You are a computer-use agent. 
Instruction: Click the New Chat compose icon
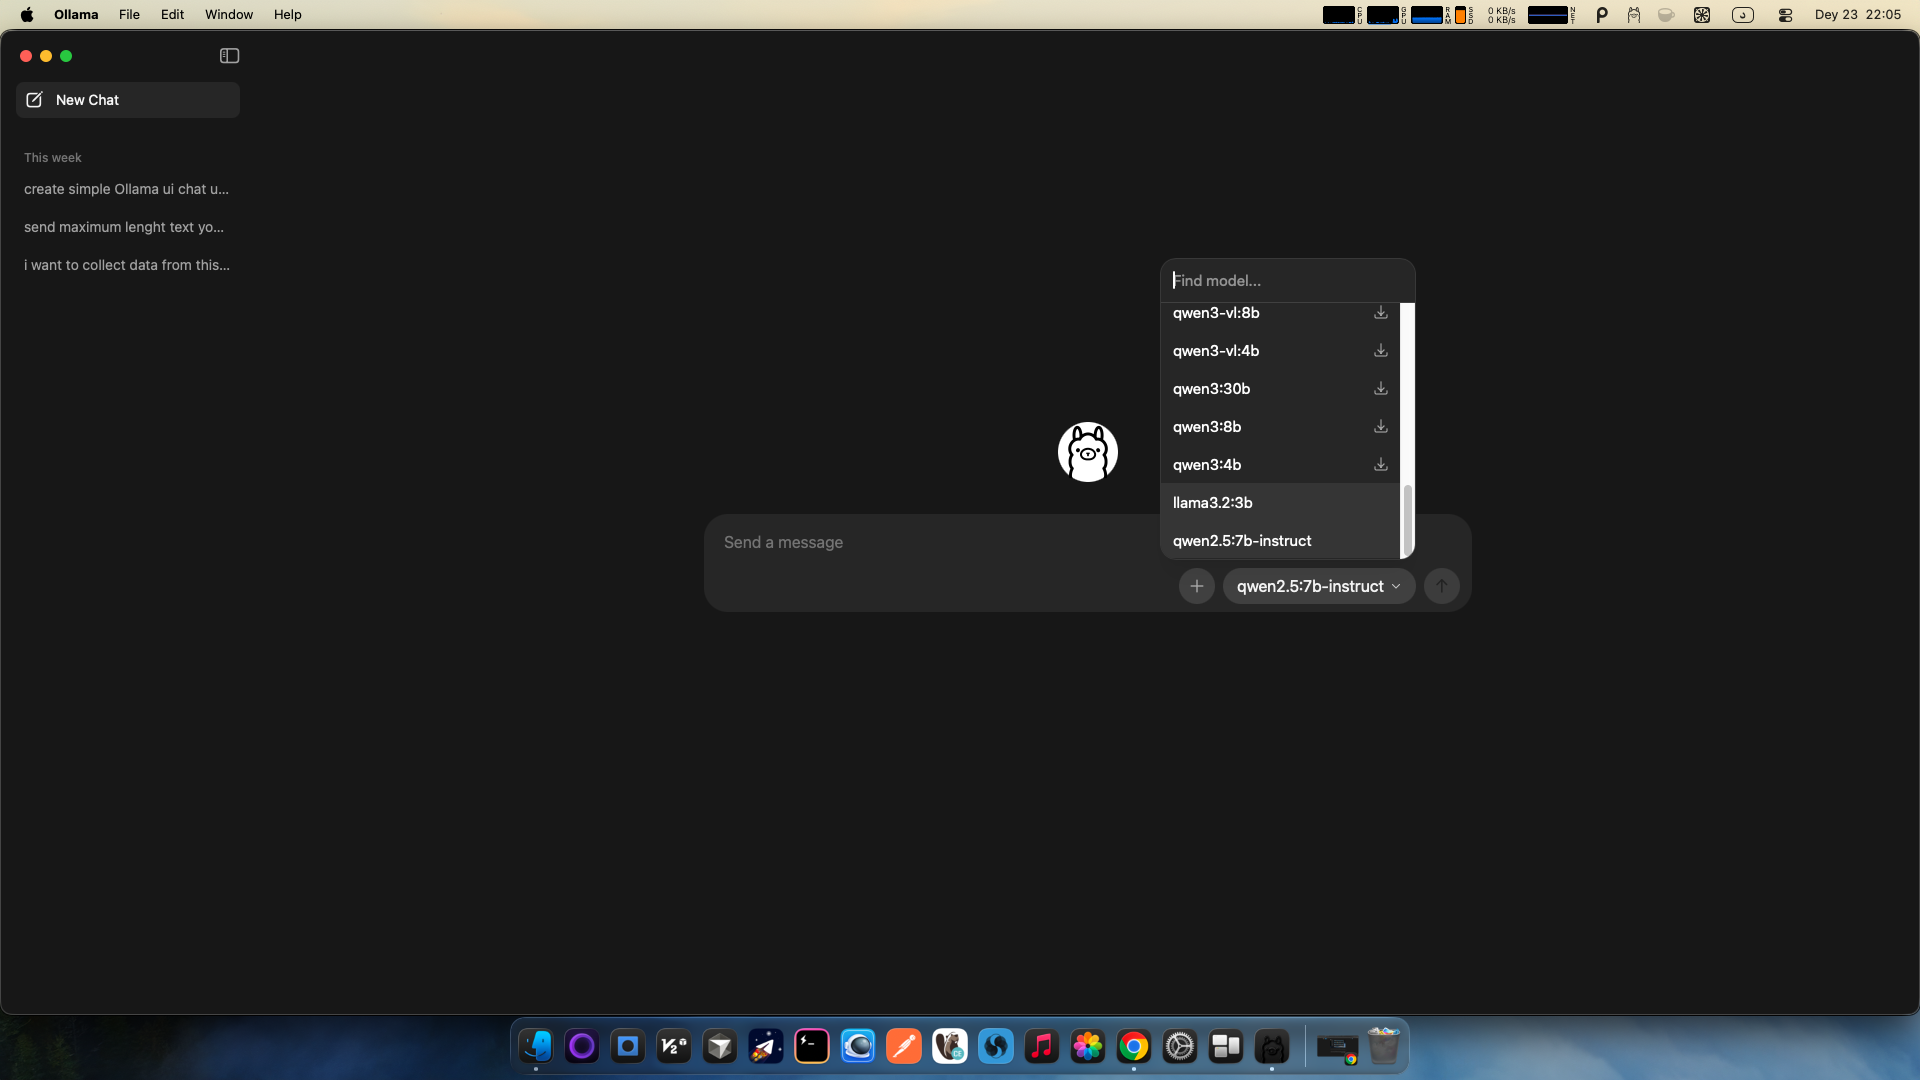tap(34, 100)
